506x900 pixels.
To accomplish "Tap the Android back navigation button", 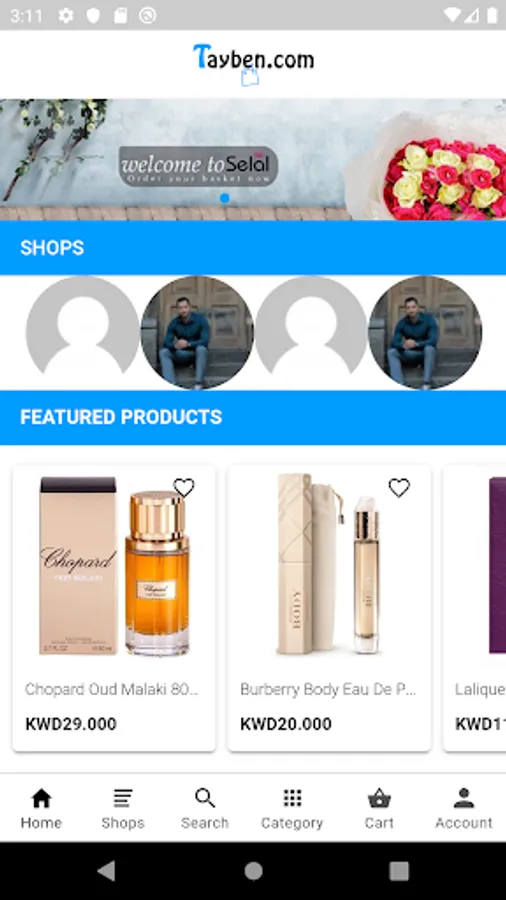I will point(106,871).
